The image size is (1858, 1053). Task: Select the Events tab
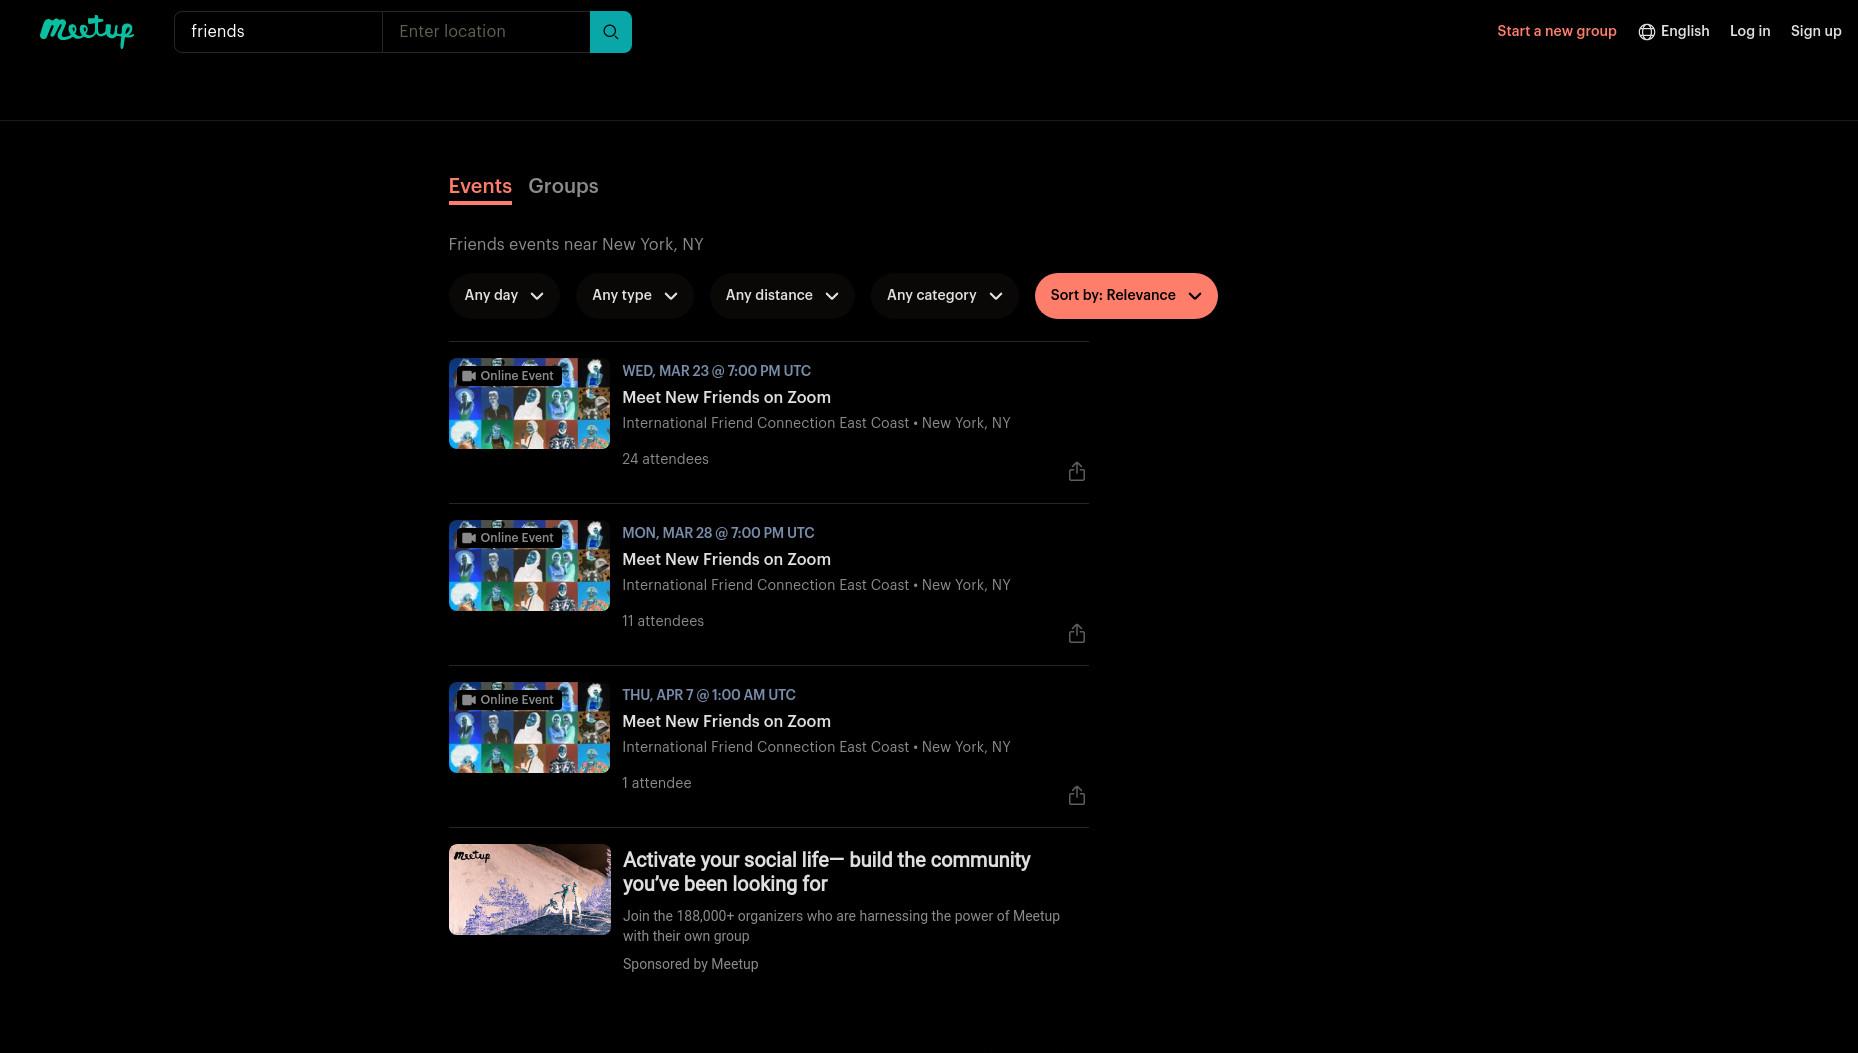480,187
